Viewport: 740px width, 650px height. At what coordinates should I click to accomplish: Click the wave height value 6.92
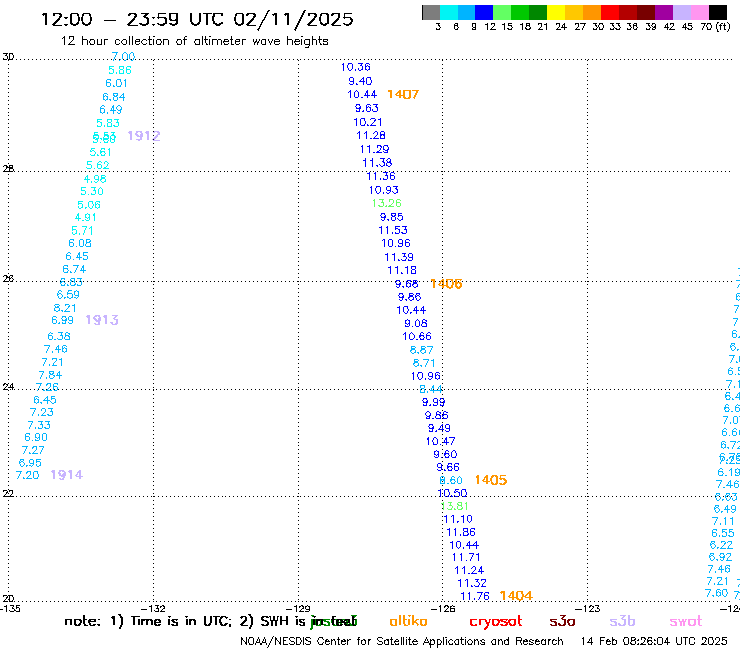click(720, 557)
